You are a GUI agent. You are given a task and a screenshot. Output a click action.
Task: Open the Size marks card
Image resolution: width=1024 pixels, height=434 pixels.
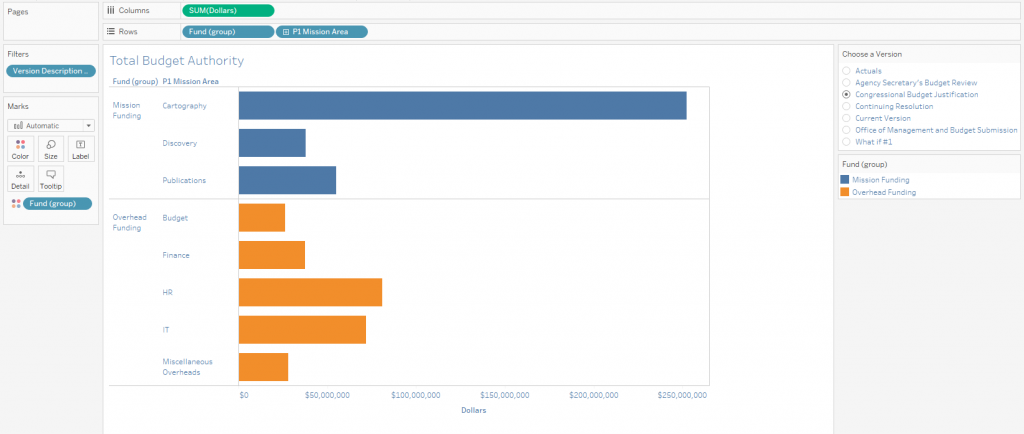click(x=51, y=149)
